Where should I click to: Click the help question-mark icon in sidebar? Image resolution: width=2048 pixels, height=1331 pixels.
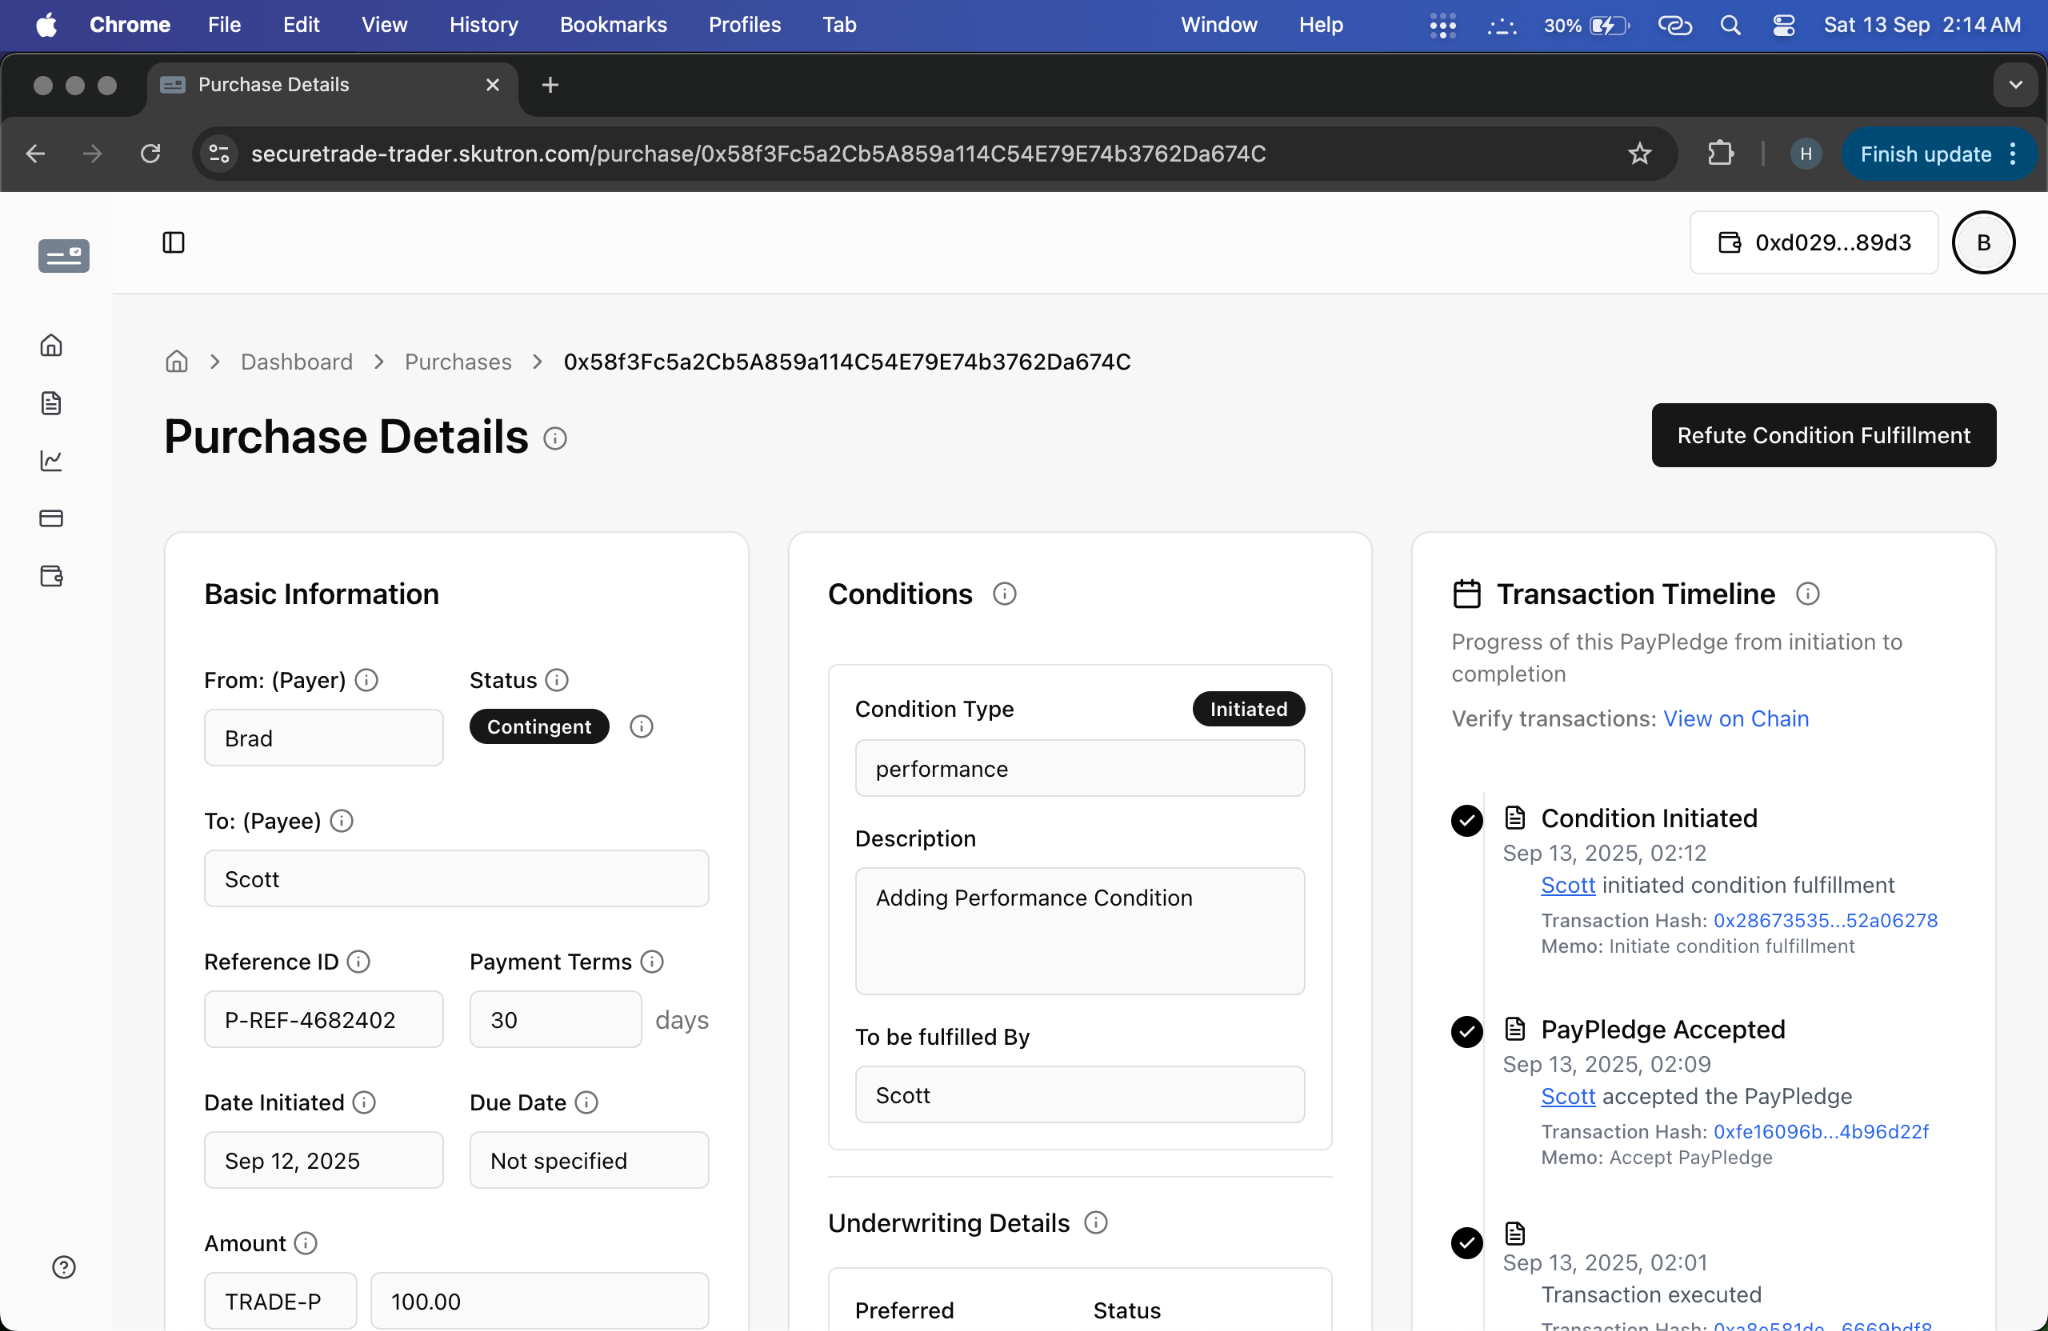click(x=64, y=1268)
